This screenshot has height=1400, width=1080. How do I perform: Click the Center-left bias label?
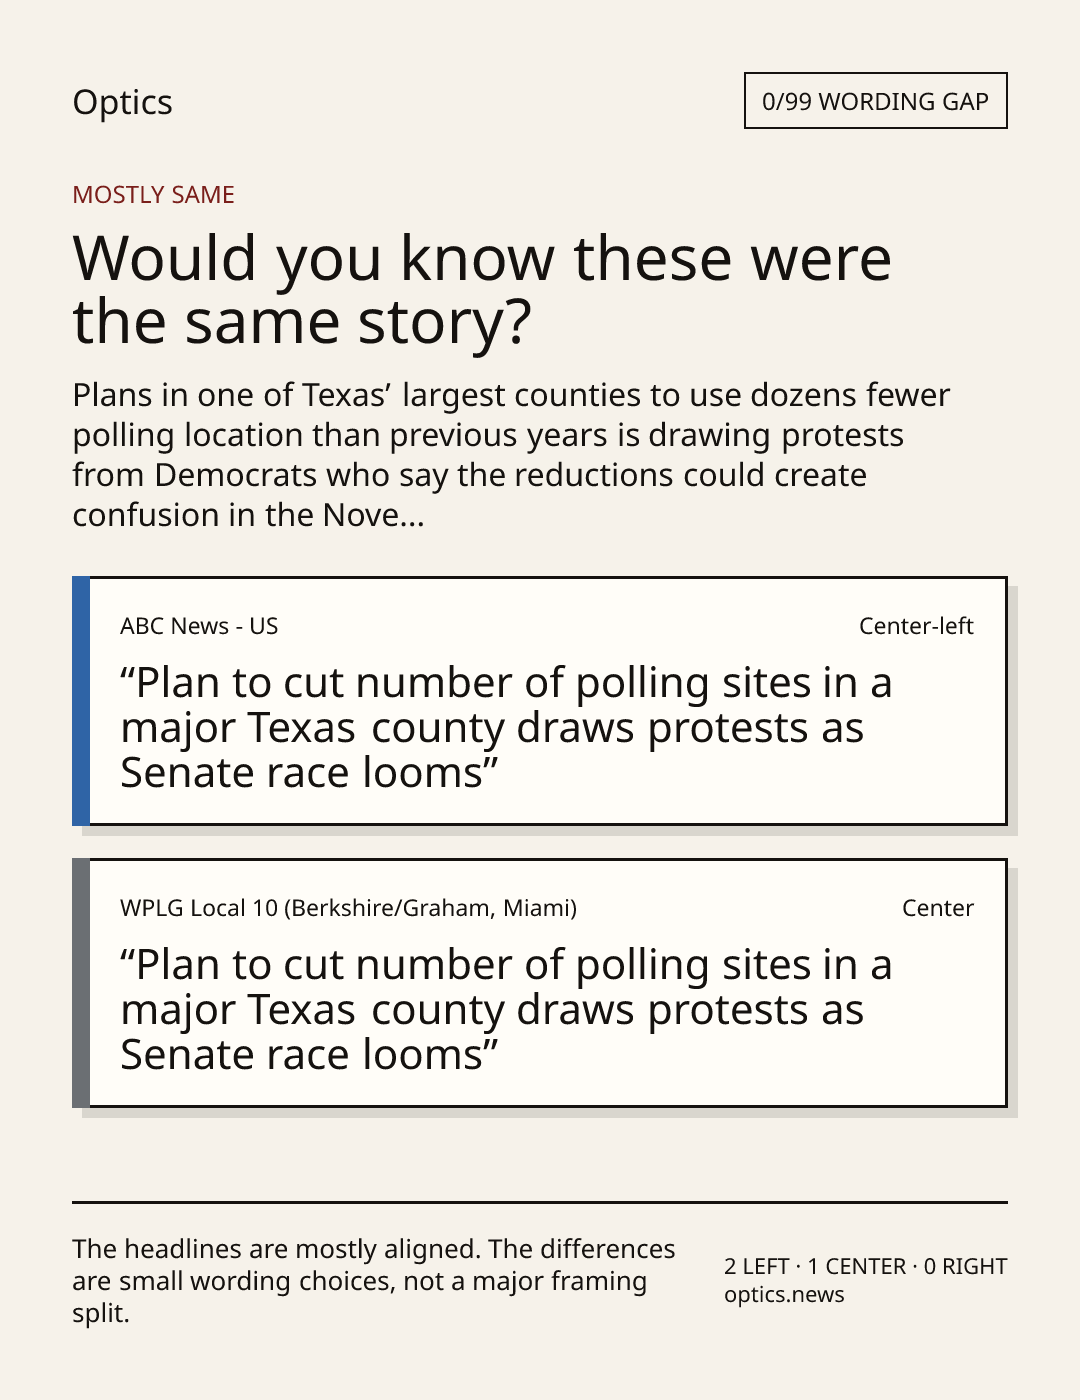click(x=916, y=626)
